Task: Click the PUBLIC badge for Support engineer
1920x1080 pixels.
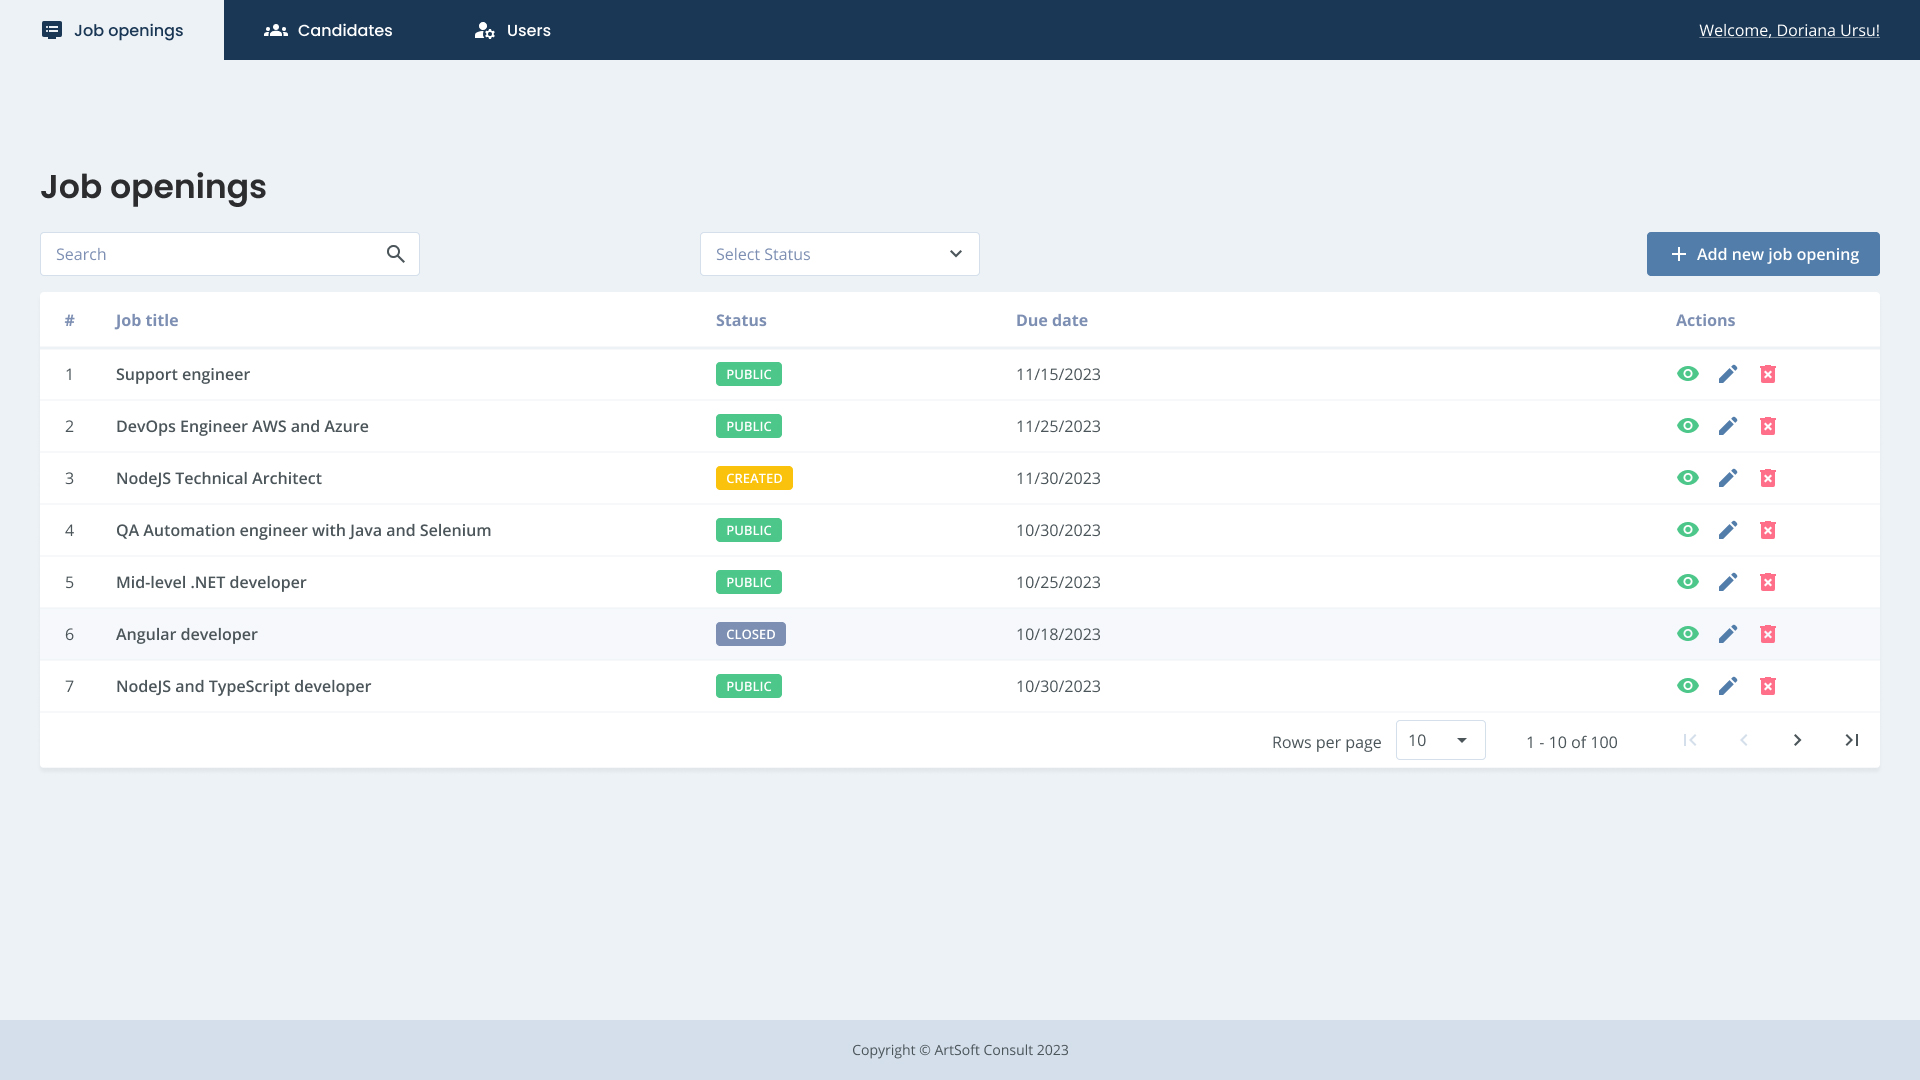Action: [x=749, y=374]
